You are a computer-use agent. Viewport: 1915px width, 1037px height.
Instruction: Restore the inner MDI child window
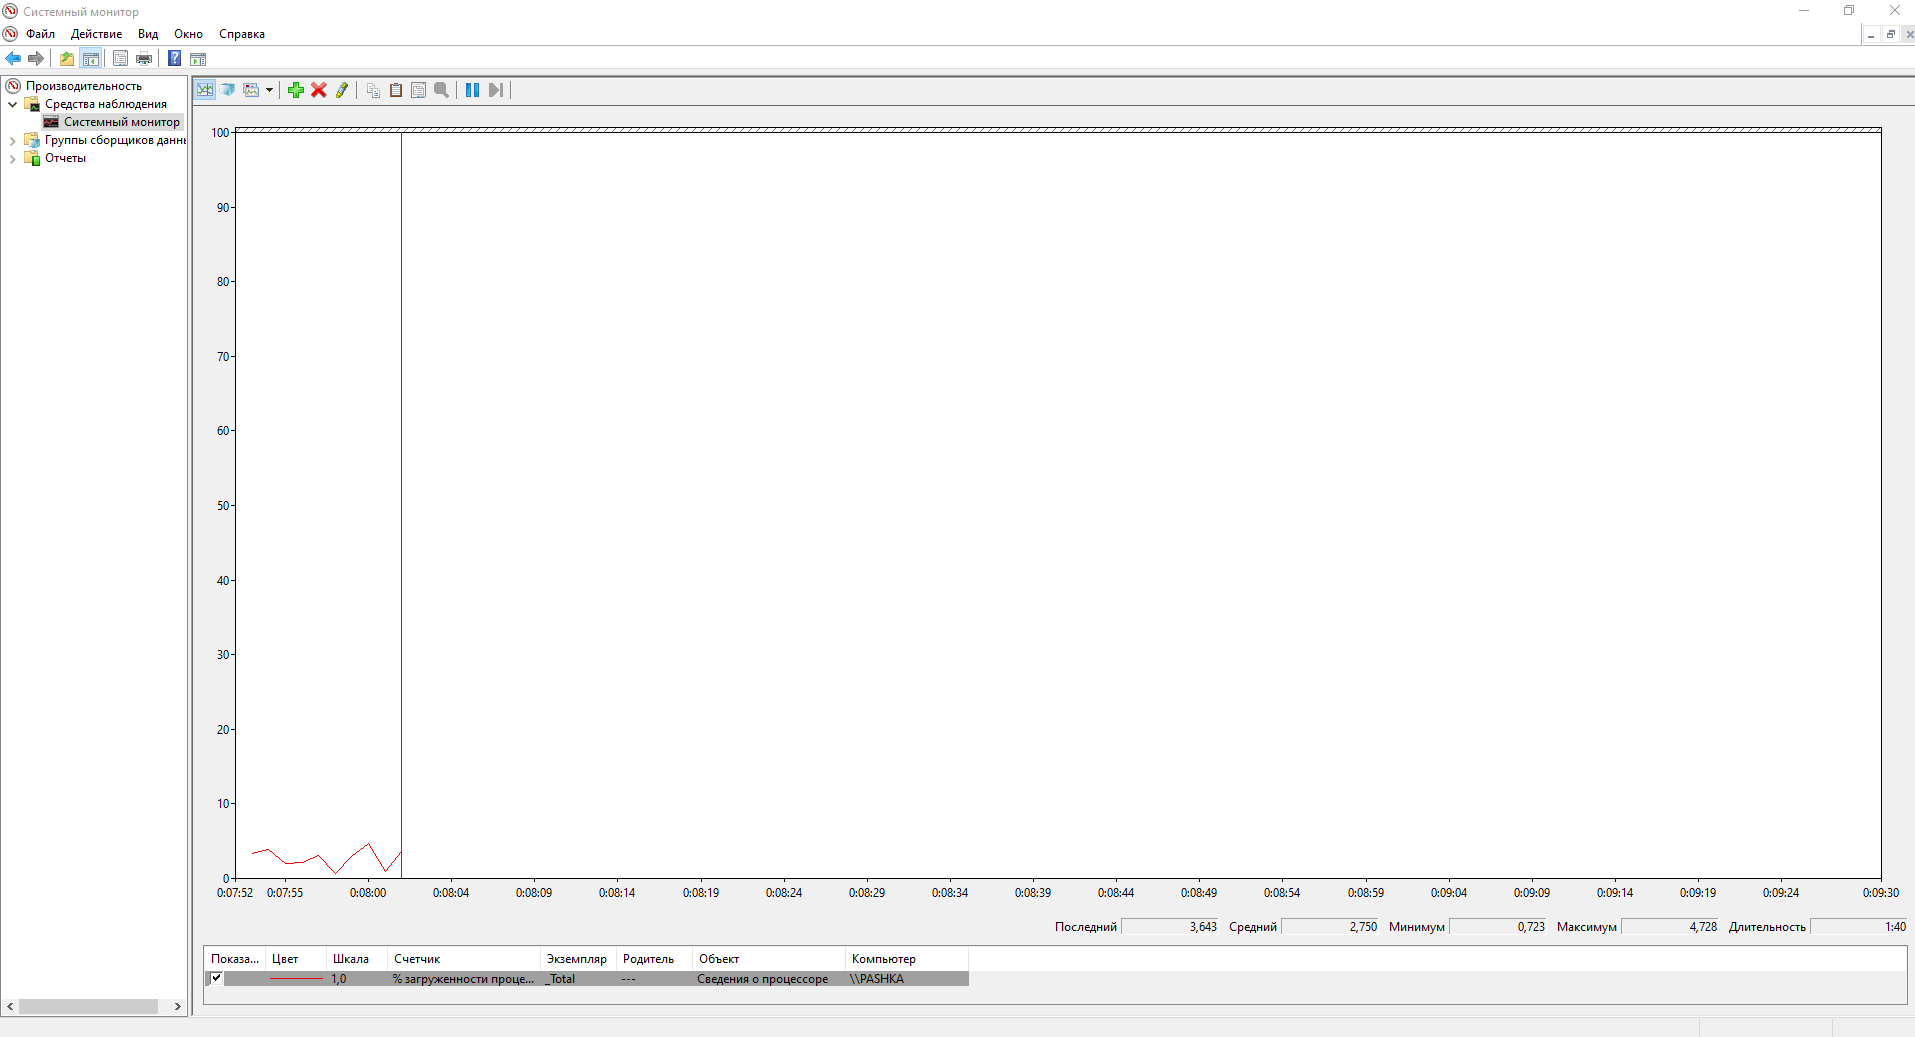coord(1890,35)
